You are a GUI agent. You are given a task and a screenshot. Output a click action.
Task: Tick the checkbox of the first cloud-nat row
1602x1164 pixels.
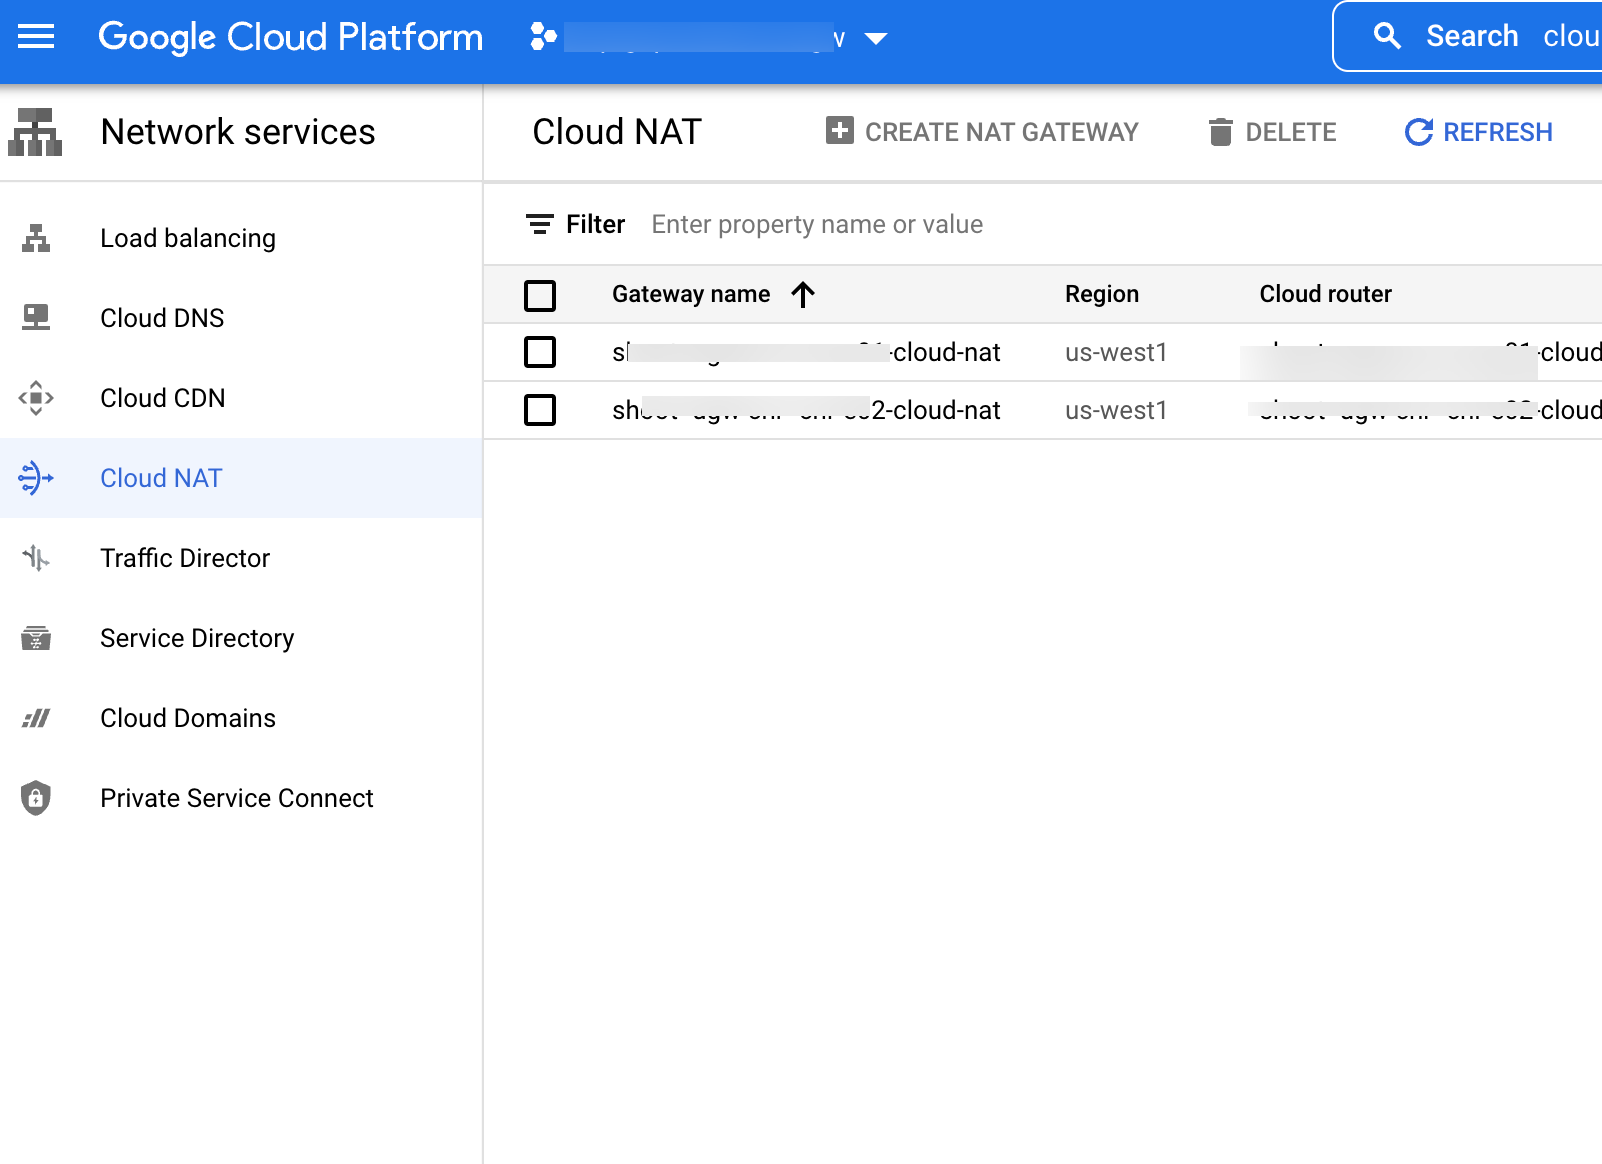click(x=540, y=352)
